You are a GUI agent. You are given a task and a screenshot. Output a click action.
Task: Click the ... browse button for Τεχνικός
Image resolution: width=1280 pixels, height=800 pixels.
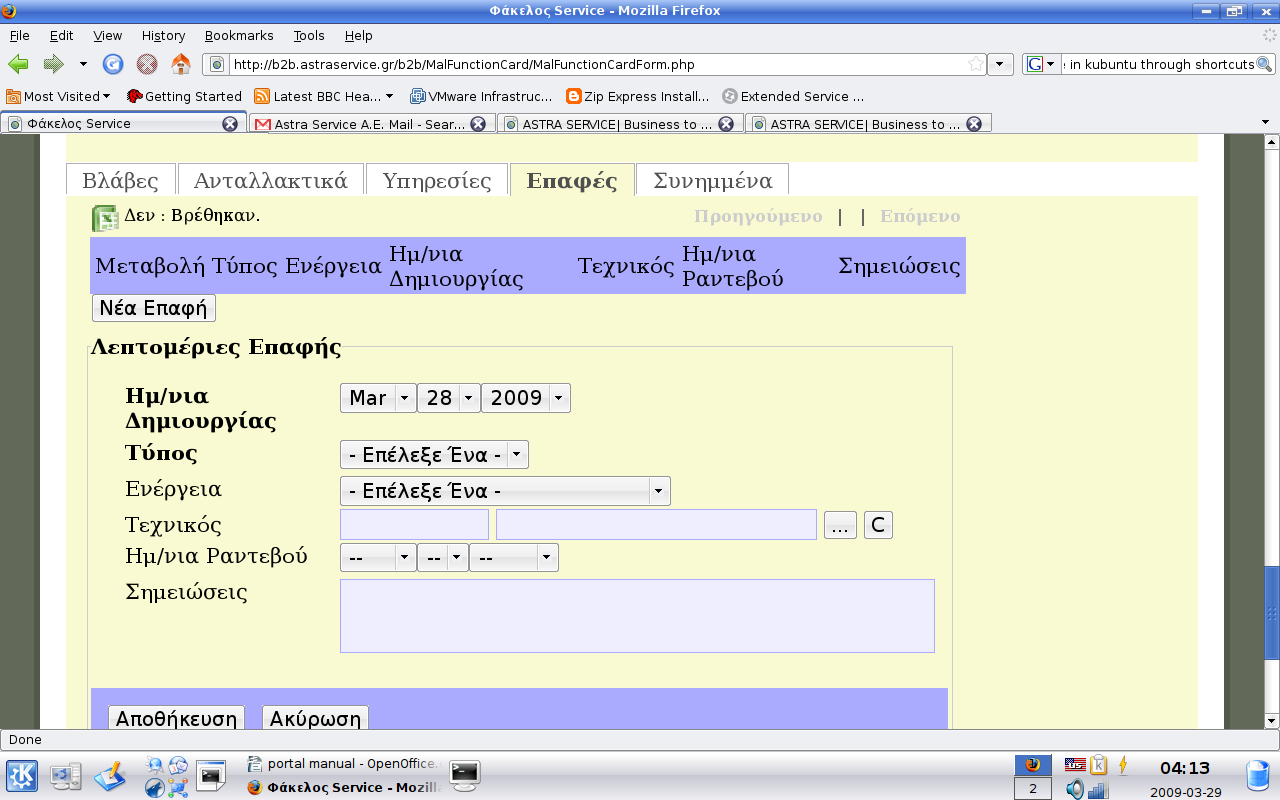(840, 525)
